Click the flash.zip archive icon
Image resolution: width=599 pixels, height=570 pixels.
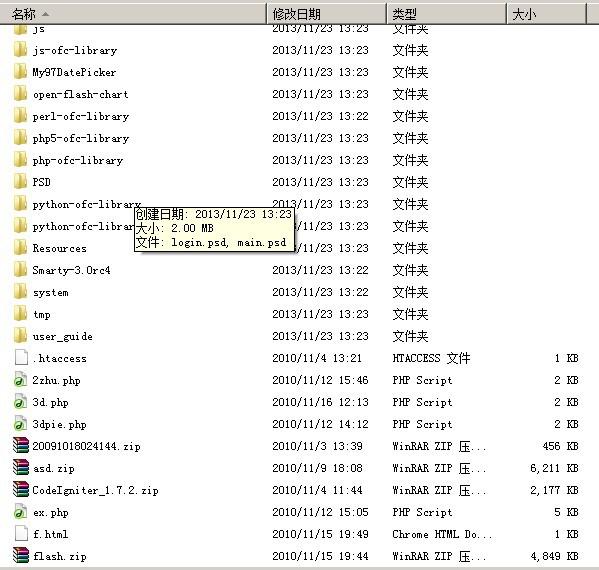point(21,556)
